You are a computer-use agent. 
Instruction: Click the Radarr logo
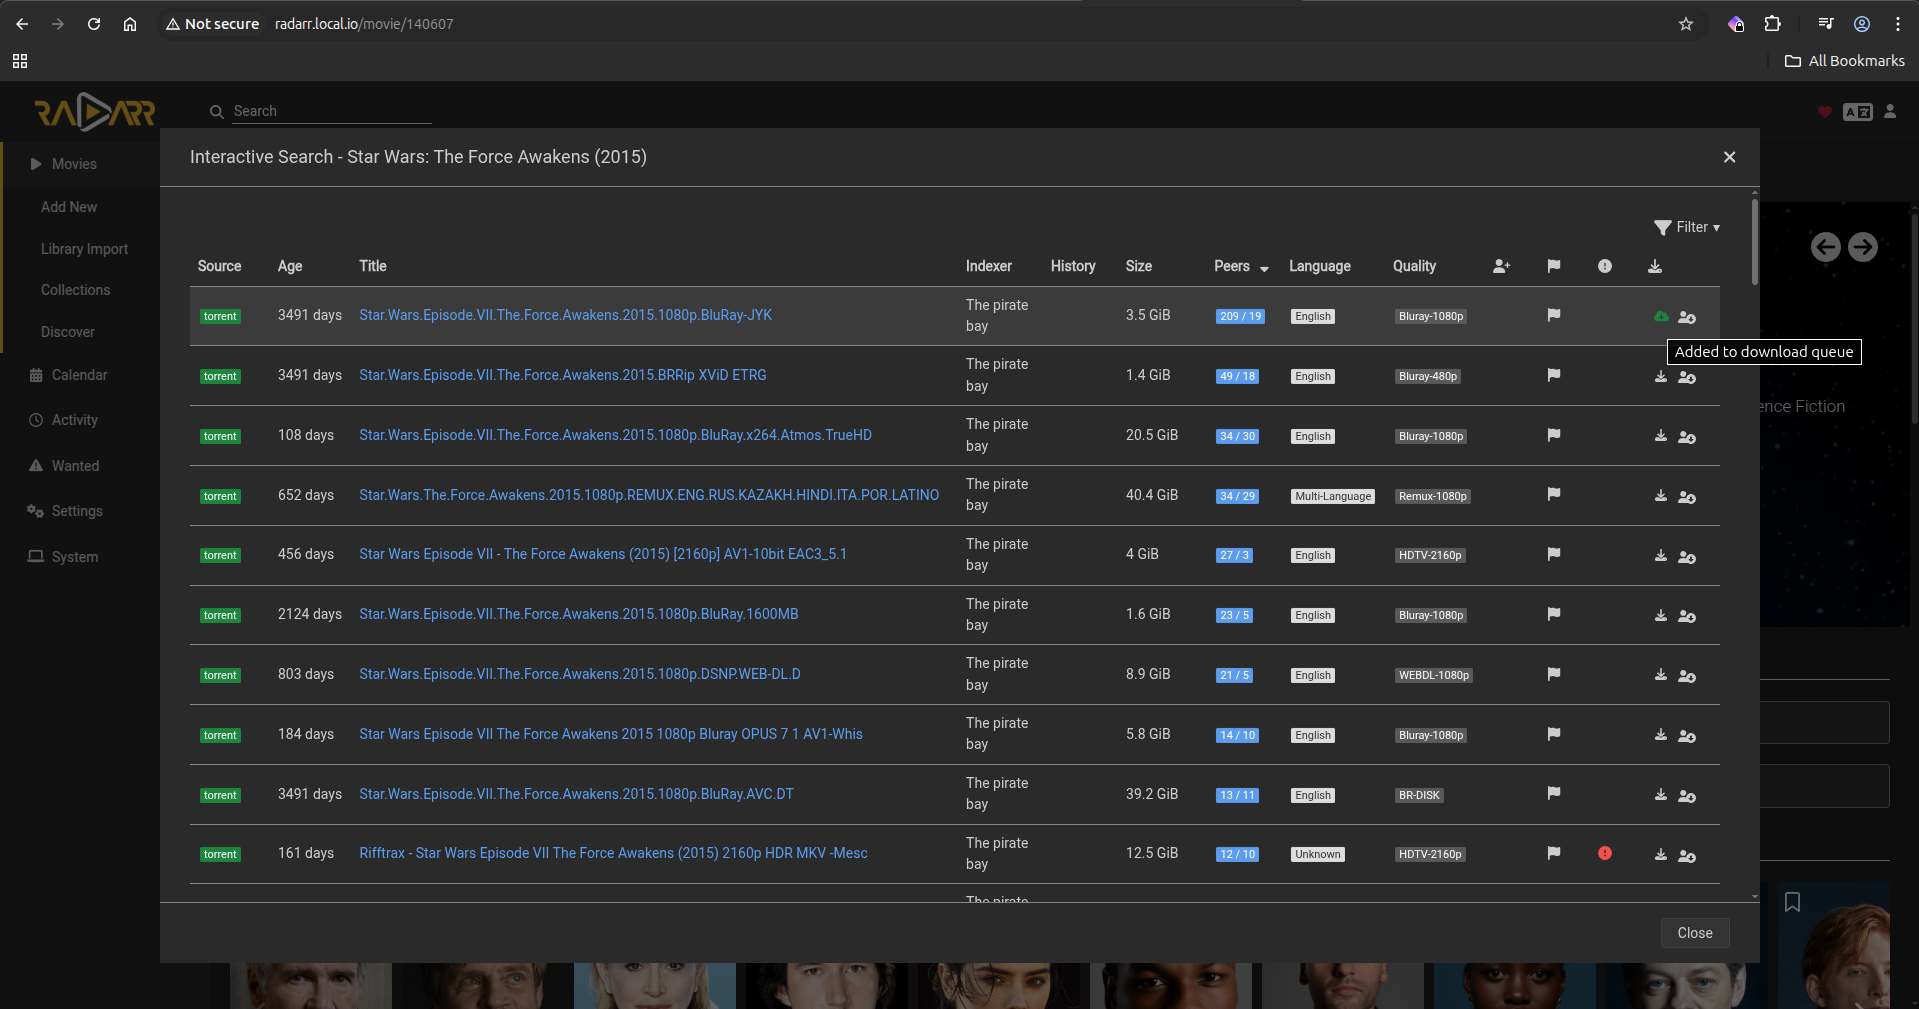[x=95, y=112]
